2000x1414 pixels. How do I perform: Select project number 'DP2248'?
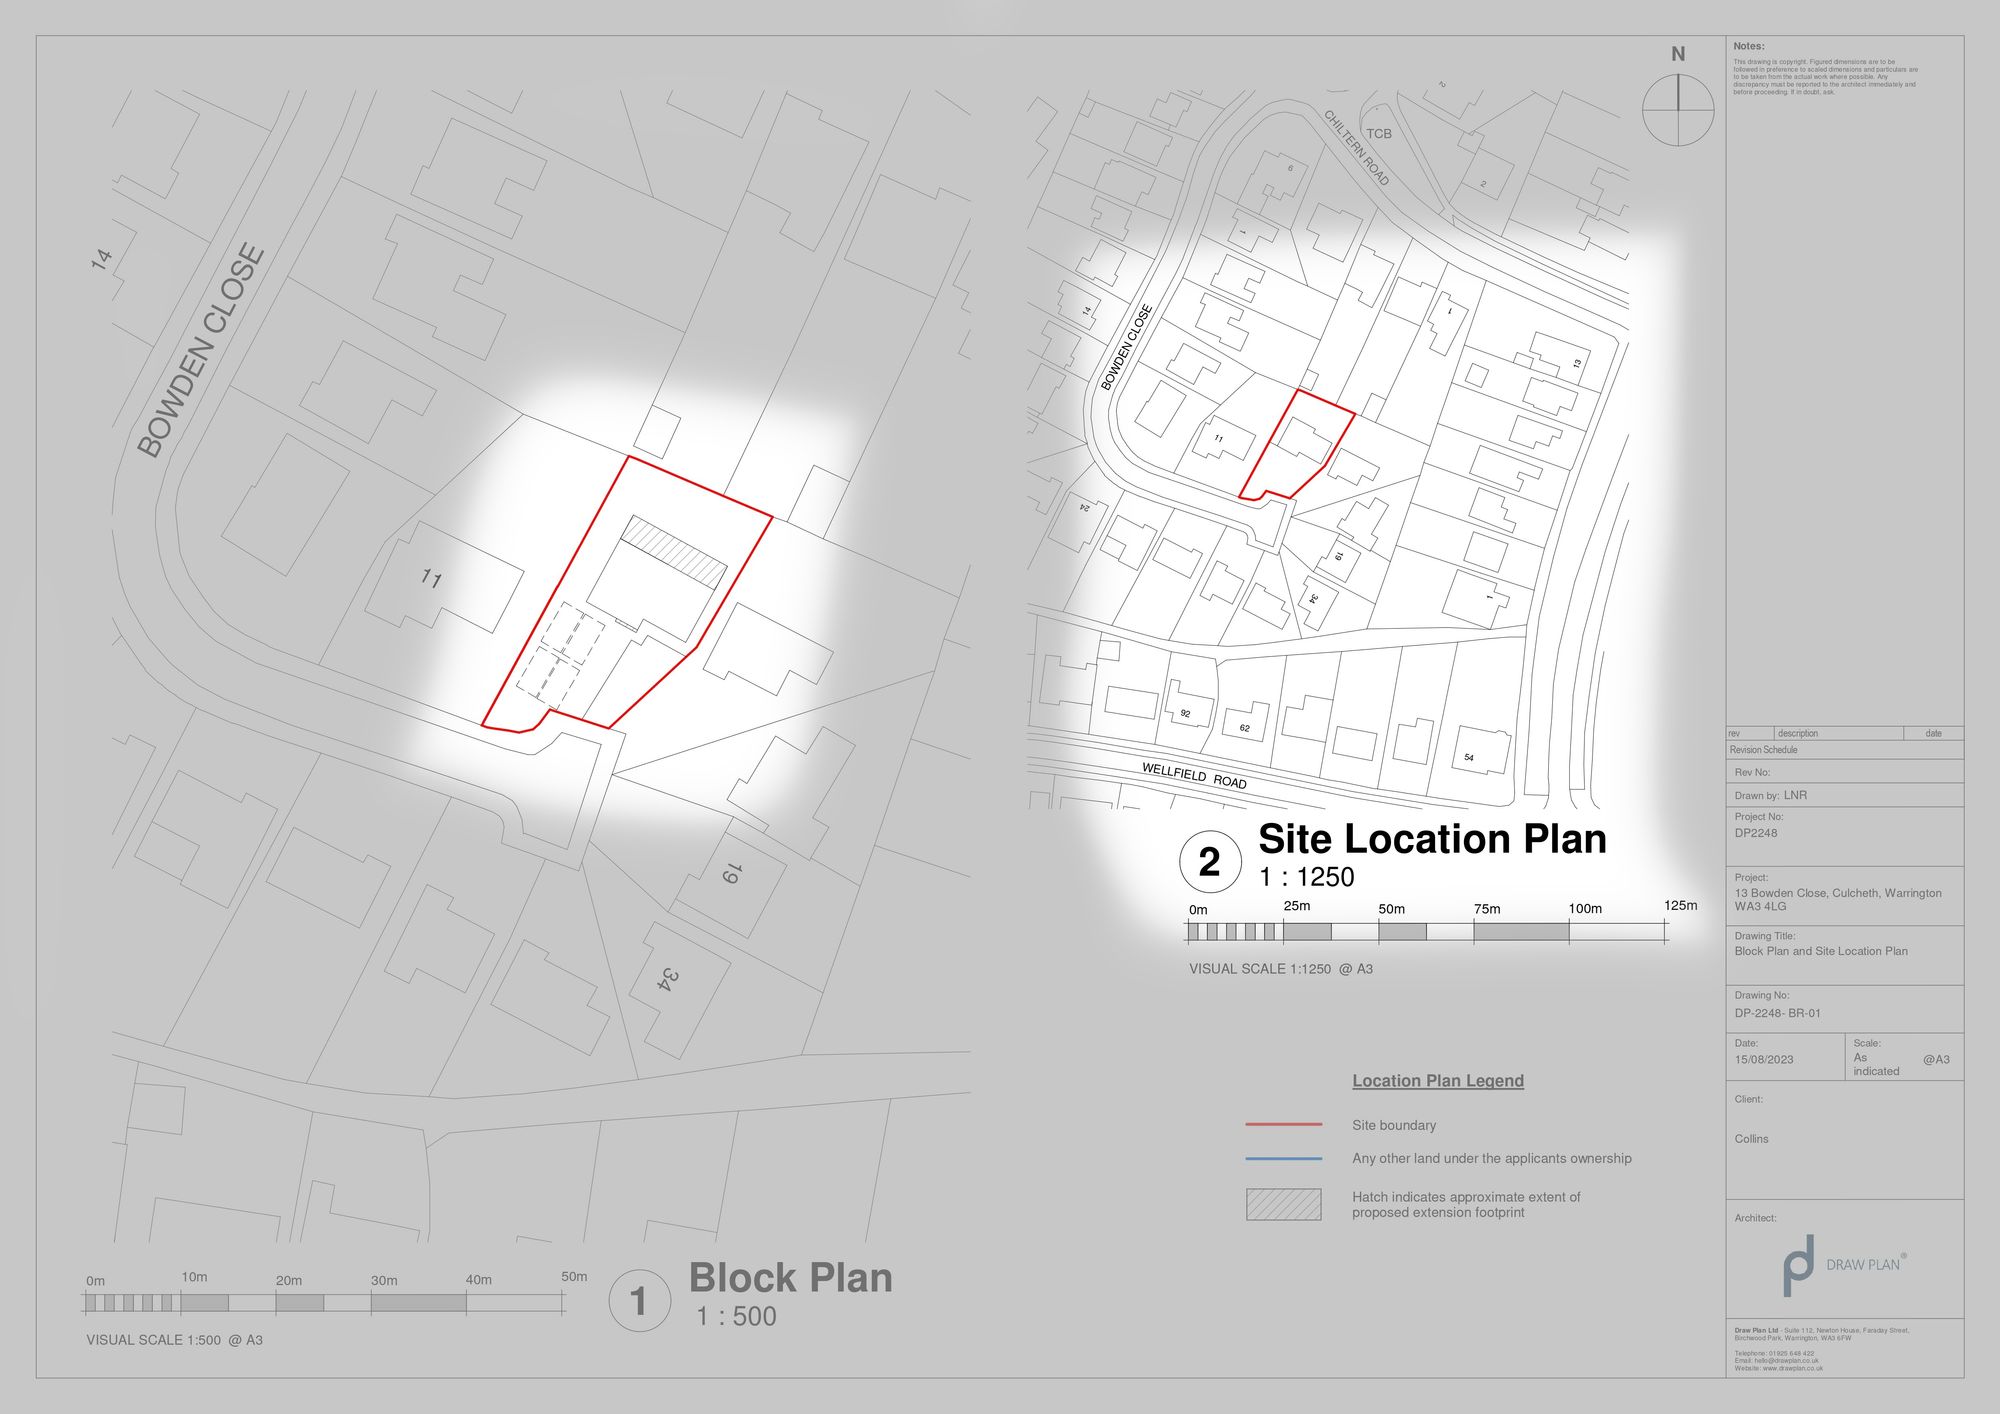(x=1756, y=834)
